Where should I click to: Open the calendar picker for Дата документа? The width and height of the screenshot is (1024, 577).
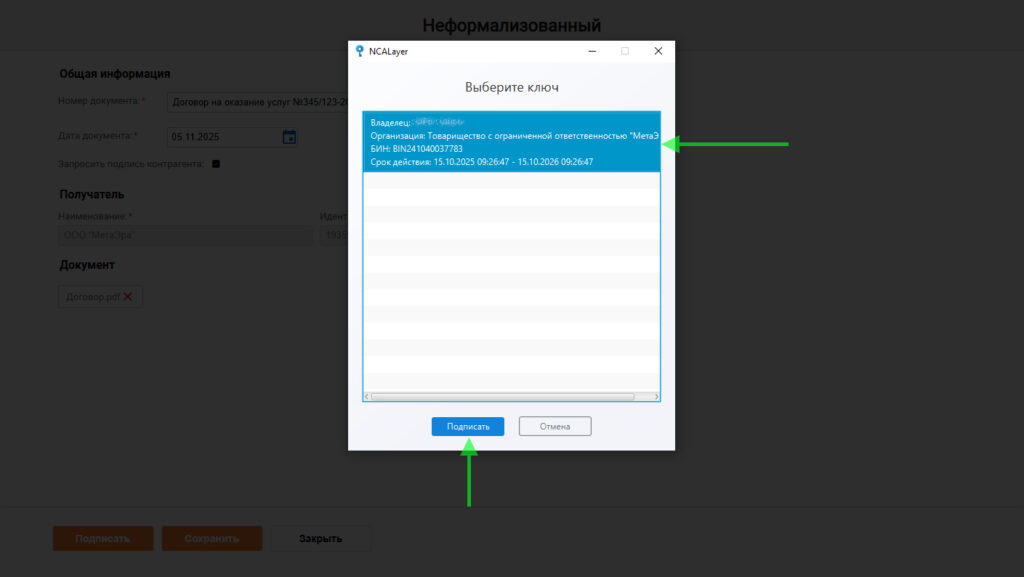tap(289, 137)
